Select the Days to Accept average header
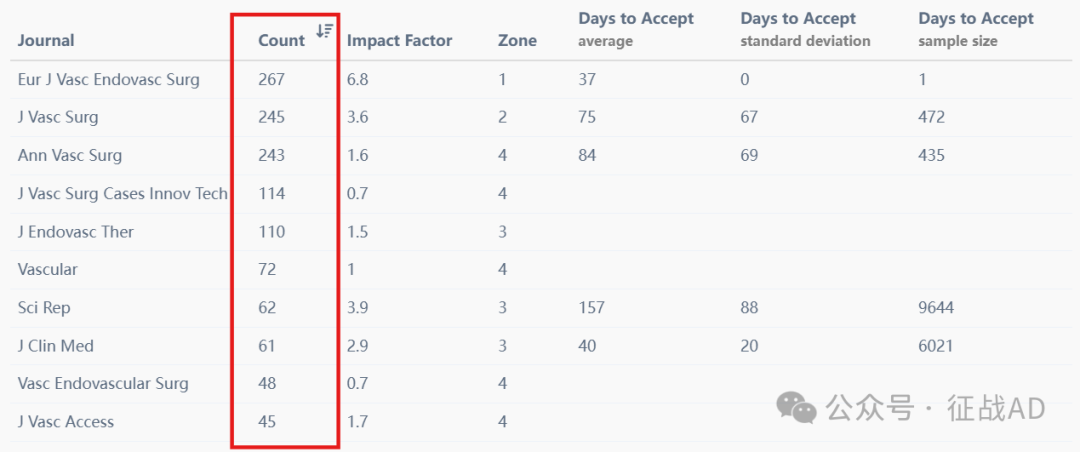Screen dimensions: 1080x452 (636, 30)
